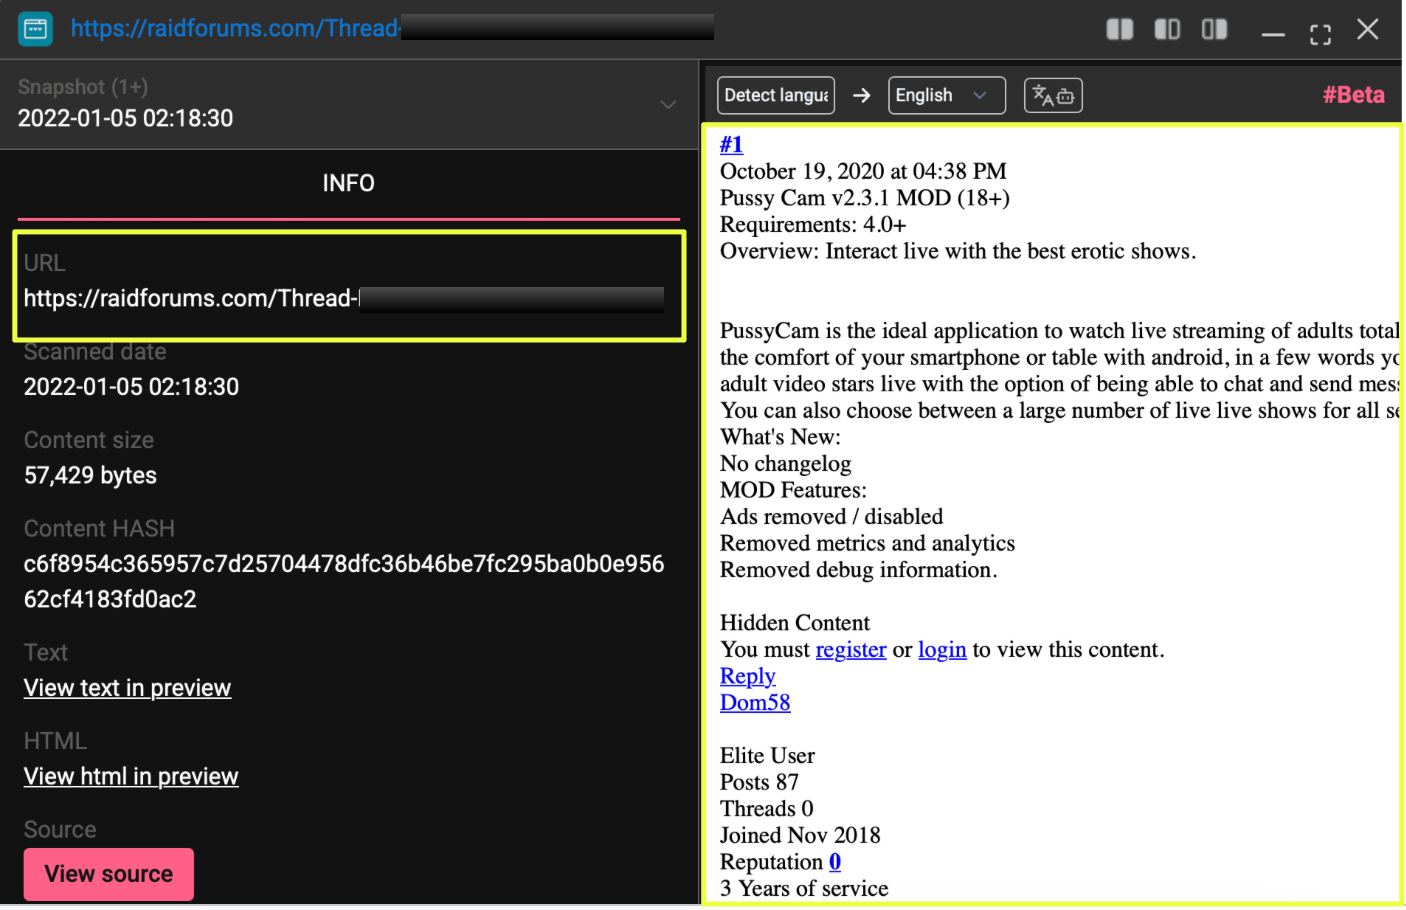Select the layout icon with left panel filled

pyautogui.click(x=1167, y=30)
